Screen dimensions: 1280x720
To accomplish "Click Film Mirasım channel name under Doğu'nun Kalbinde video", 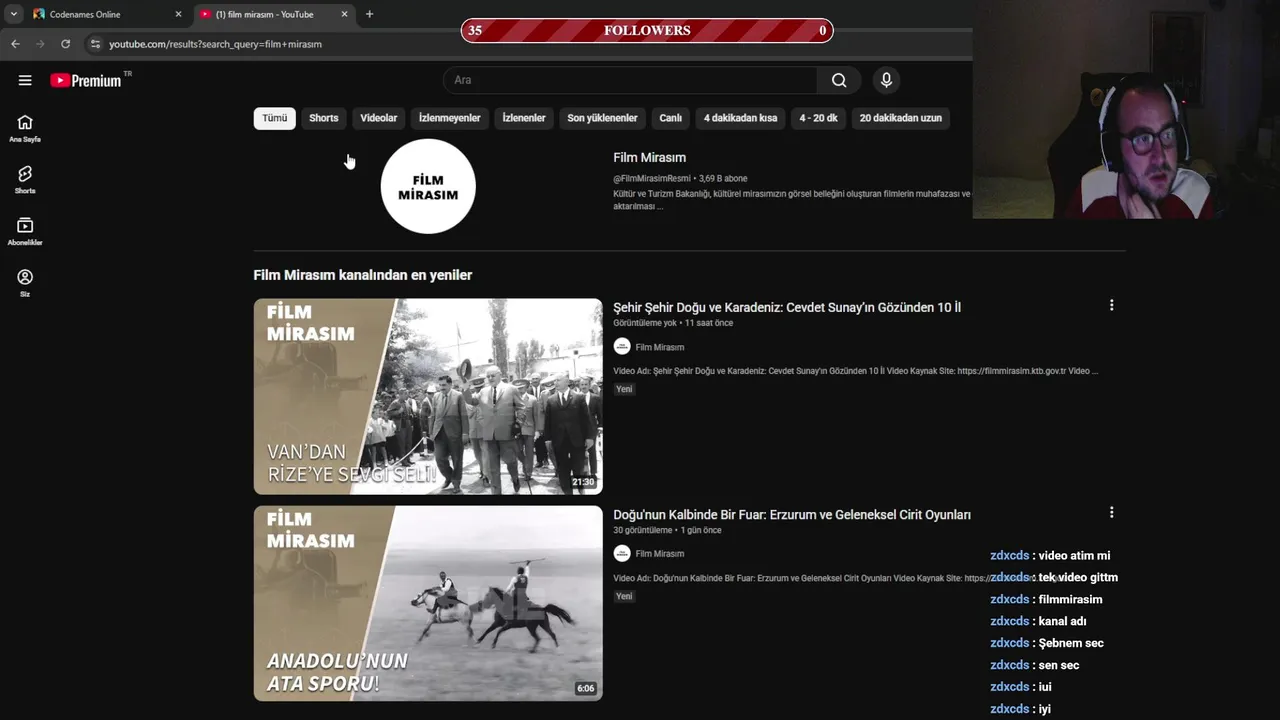I will tap(660, 554).
